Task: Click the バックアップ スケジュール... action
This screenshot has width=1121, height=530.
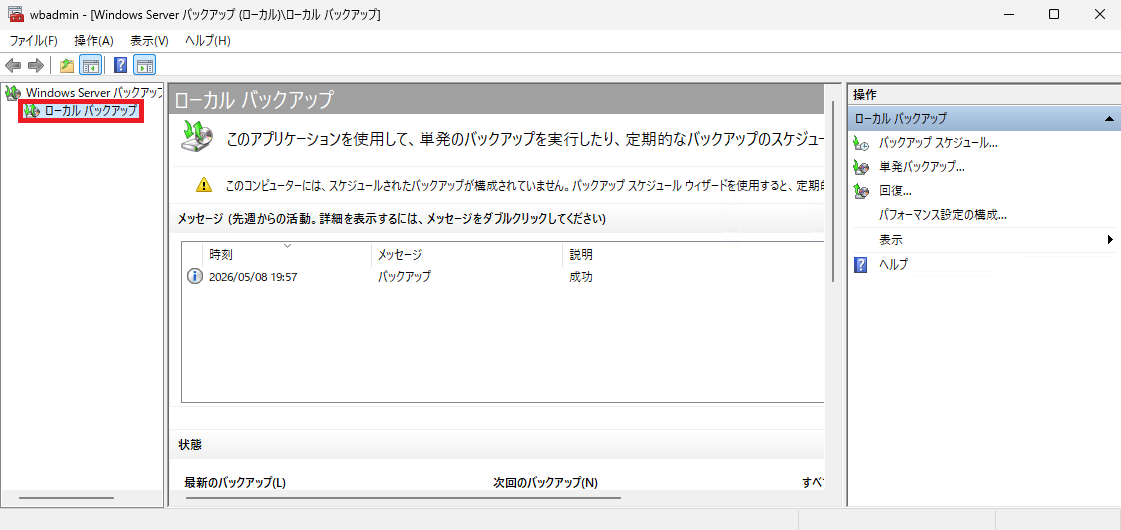Action: click(x=938, y=142)
